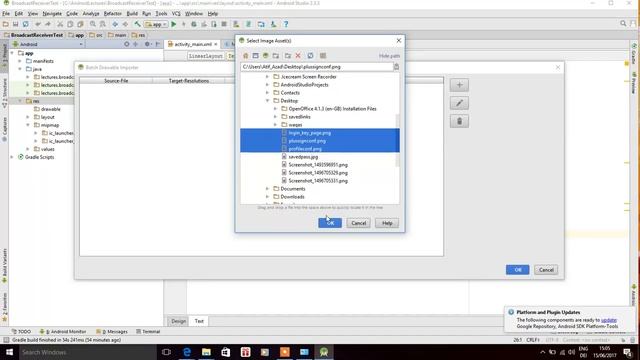Click Cancel in Batch Drawable Importer dialog
640x360 pixels.
pyautogui.click(x=546, y=270)
